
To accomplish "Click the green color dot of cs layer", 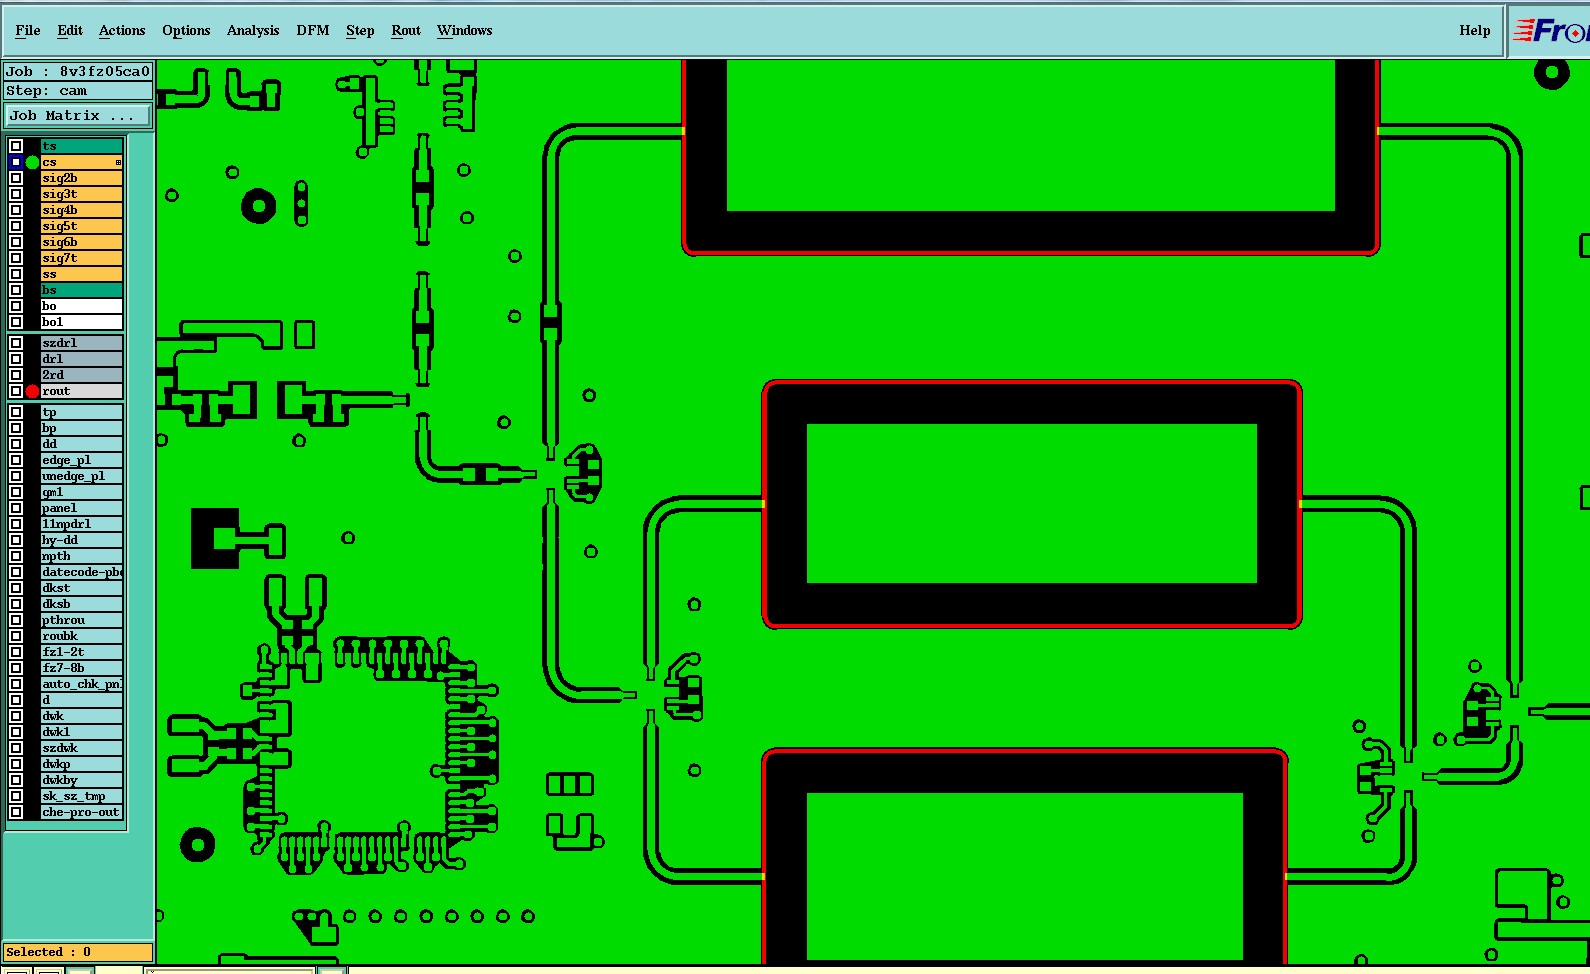I will (x=32, y=162).
